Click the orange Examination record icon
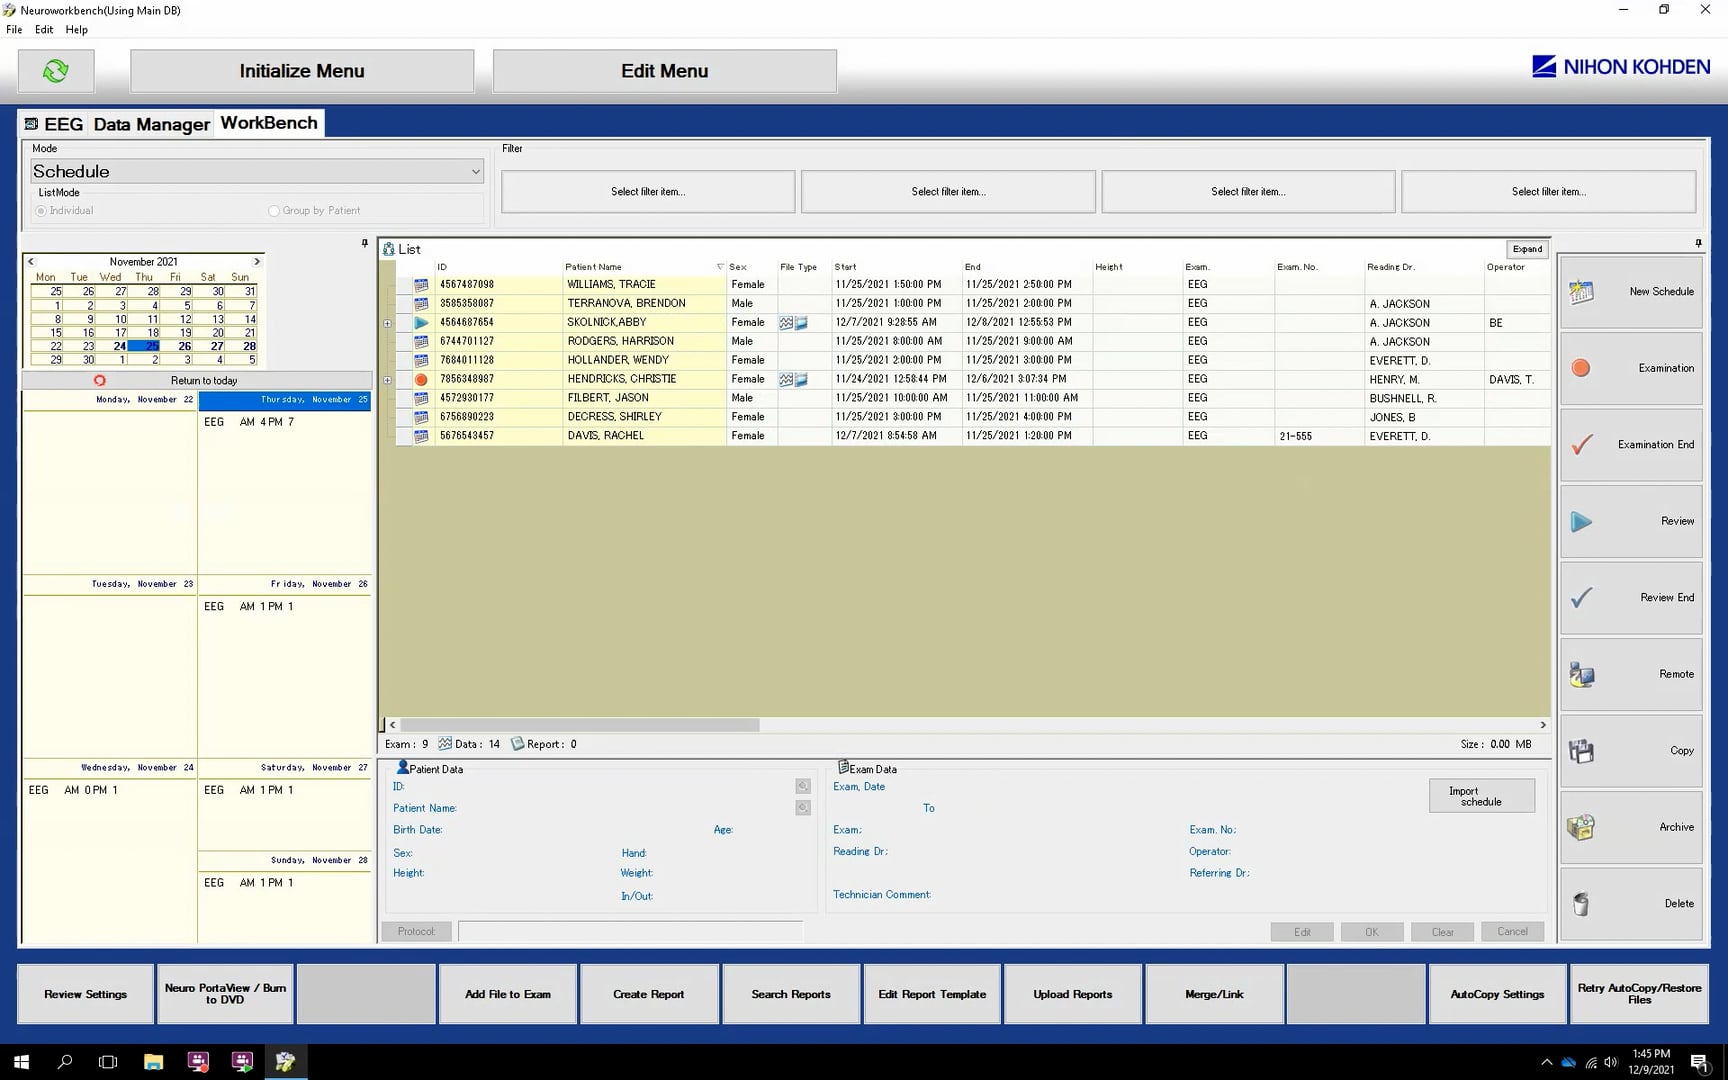Screen dimensions: 1728x1080 pos(1581,368)
